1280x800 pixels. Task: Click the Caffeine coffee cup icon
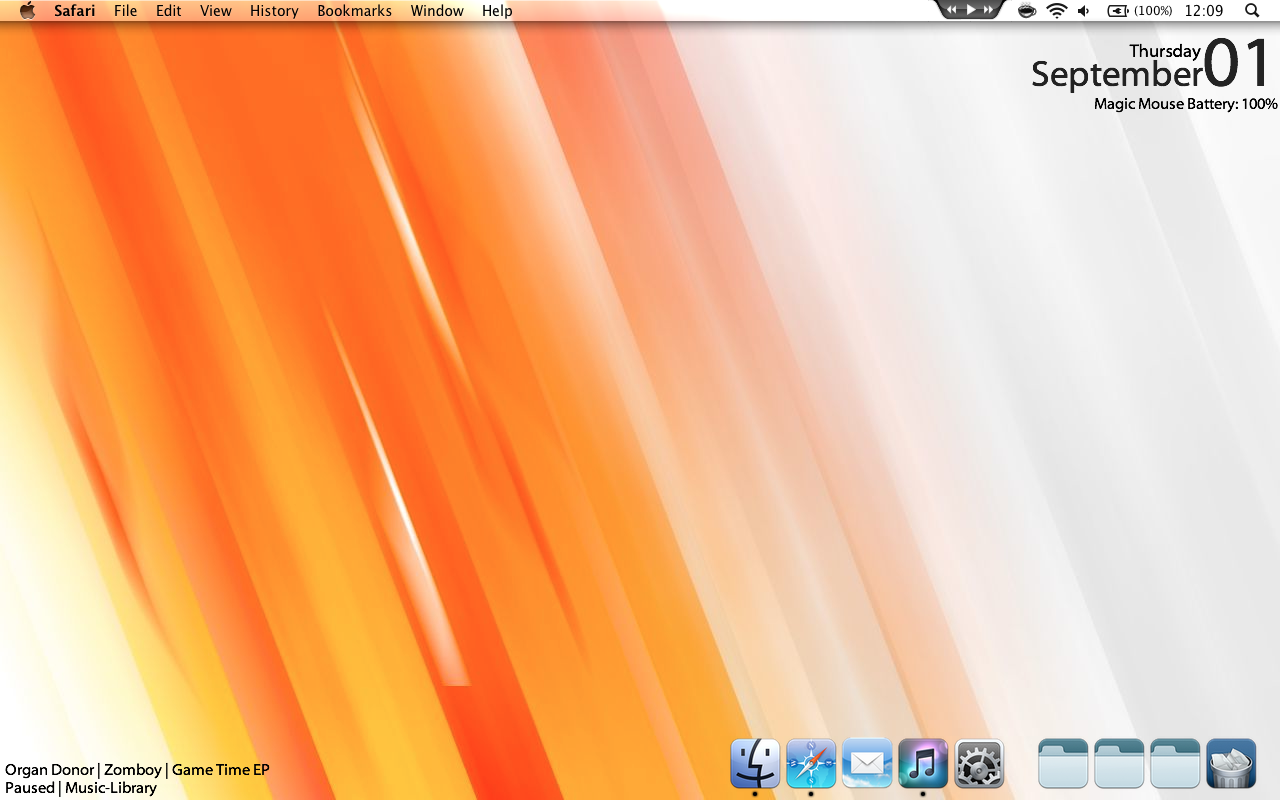[1027, 11]
